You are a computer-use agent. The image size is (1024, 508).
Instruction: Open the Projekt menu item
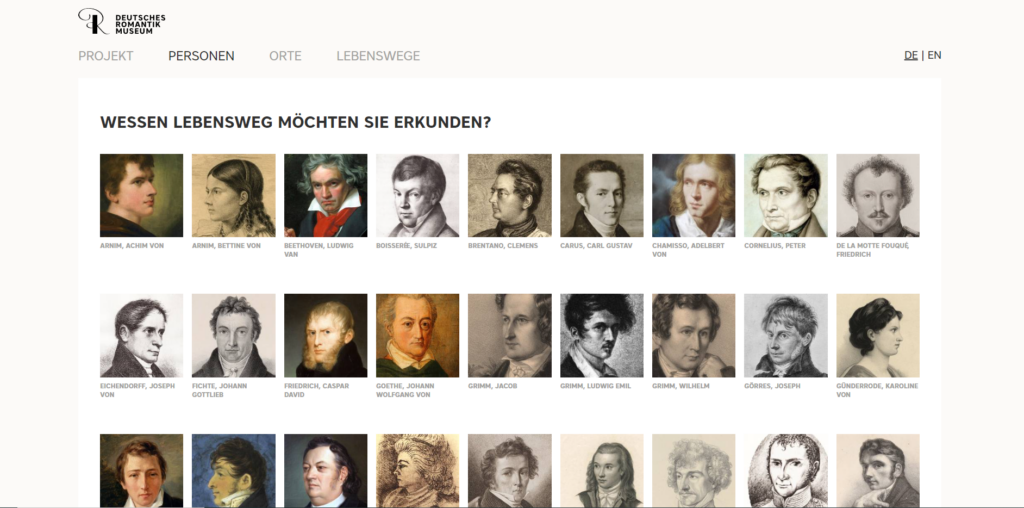point(106,56)
